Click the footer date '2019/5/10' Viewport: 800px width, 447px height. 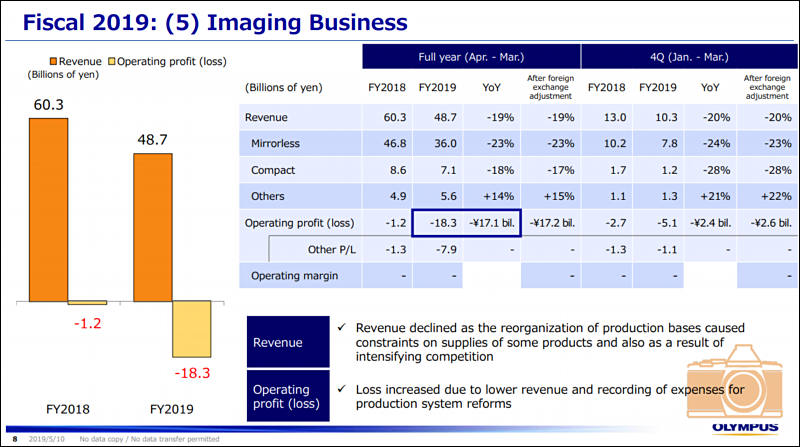pos(46,439)
